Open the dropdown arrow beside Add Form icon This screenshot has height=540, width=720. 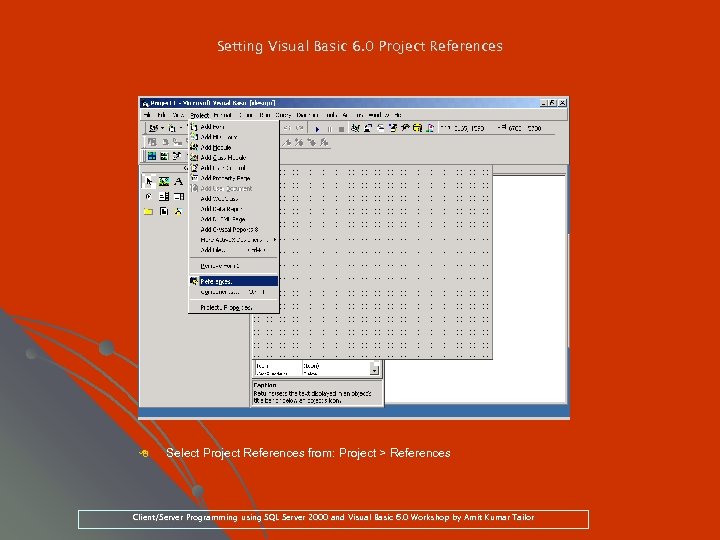[180, 128]
